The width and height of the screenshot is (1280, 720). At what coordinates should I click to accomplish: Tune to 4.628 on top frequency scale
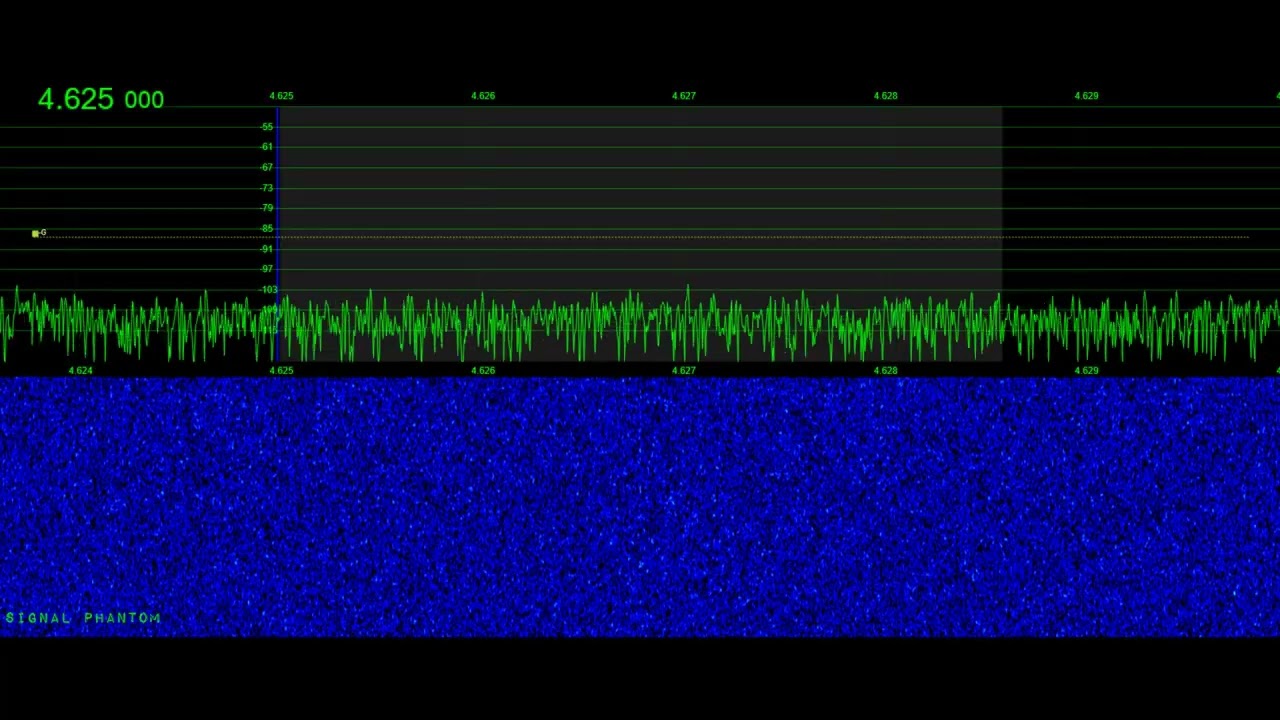click(886, 96)
